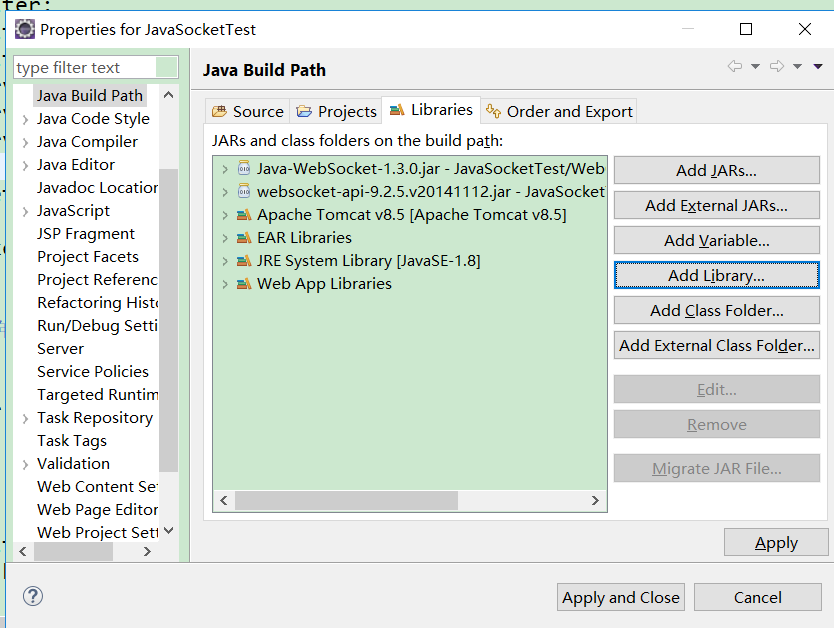Open the Order and Export tab
Image resolution: width=834 pixels, height=628 pixels.
[559, 111]
